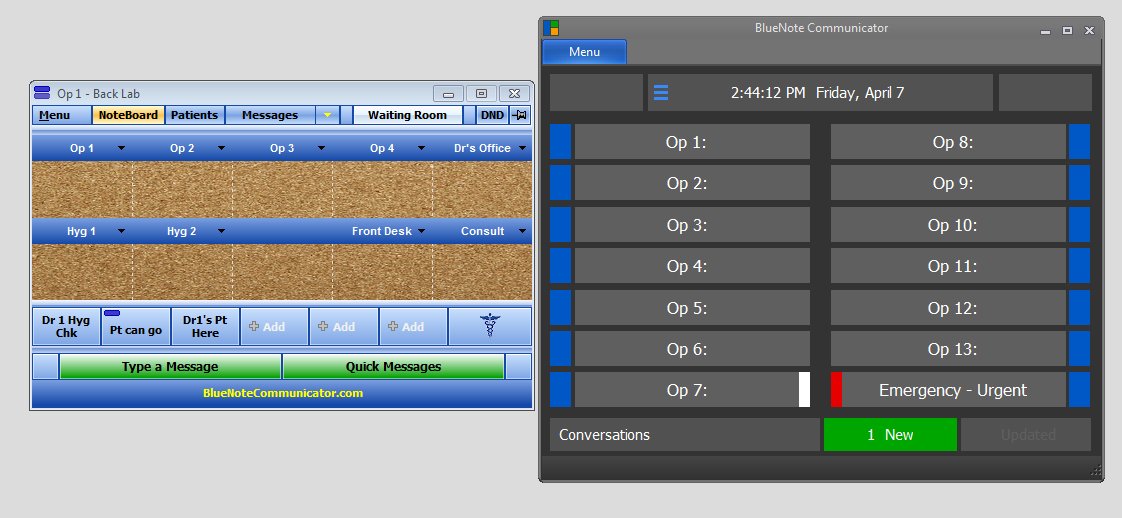Click the Quick Messages button
The image size is (1122, 518).
394,366
